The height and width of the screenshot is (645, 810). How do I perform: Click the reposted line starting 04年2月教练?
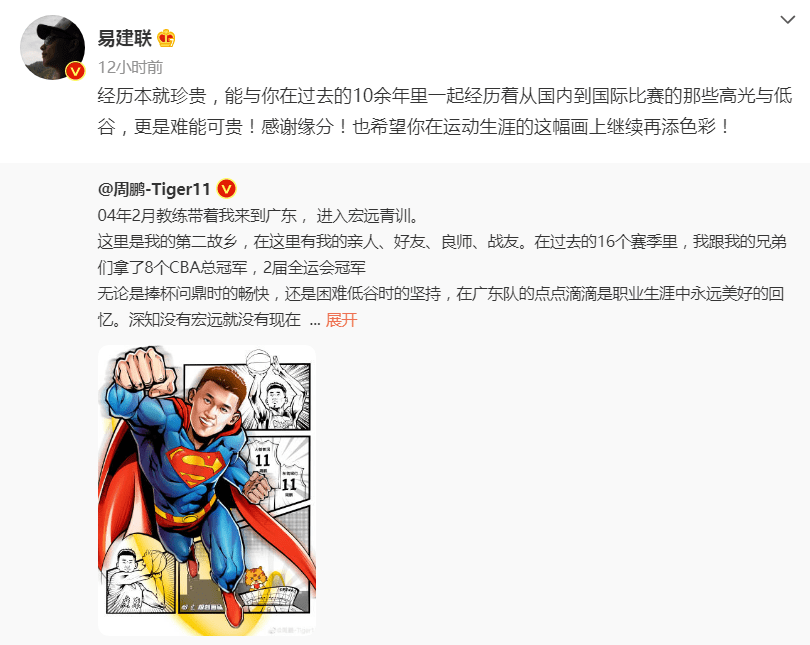[x=258, y=215]
